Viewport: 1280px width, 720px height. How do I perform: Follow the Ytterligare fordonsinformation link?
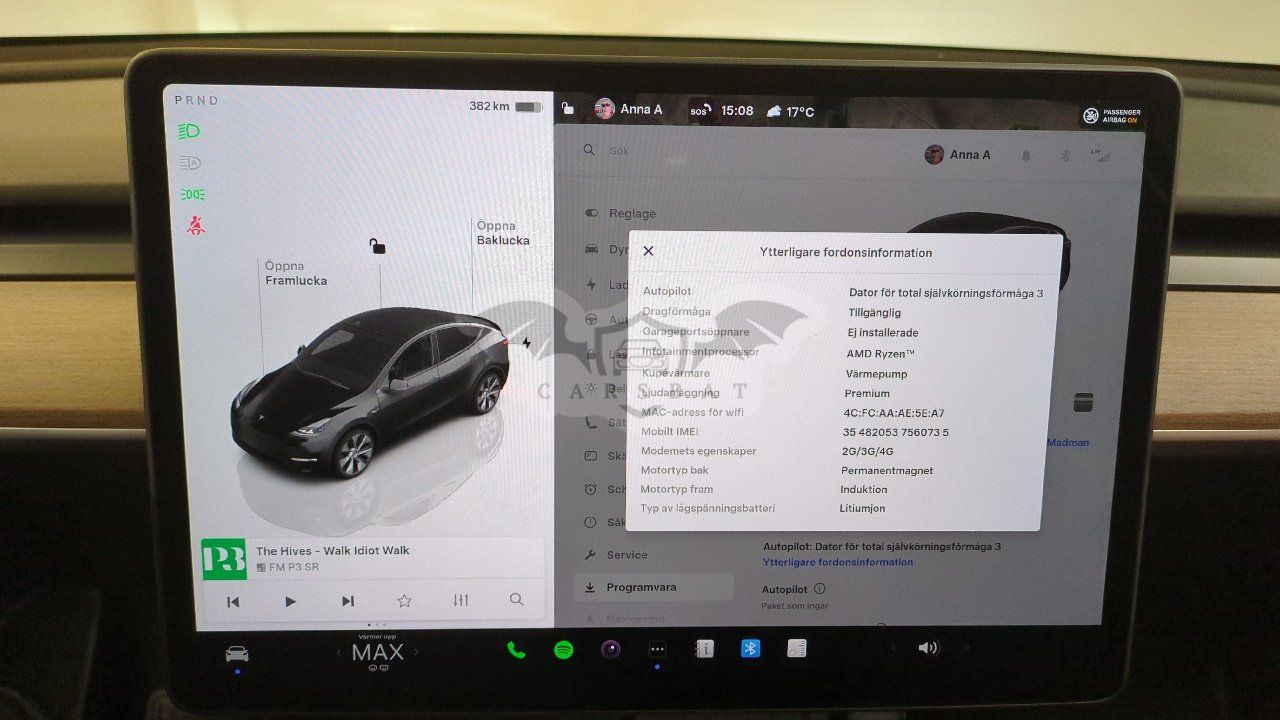coord(838,562)
